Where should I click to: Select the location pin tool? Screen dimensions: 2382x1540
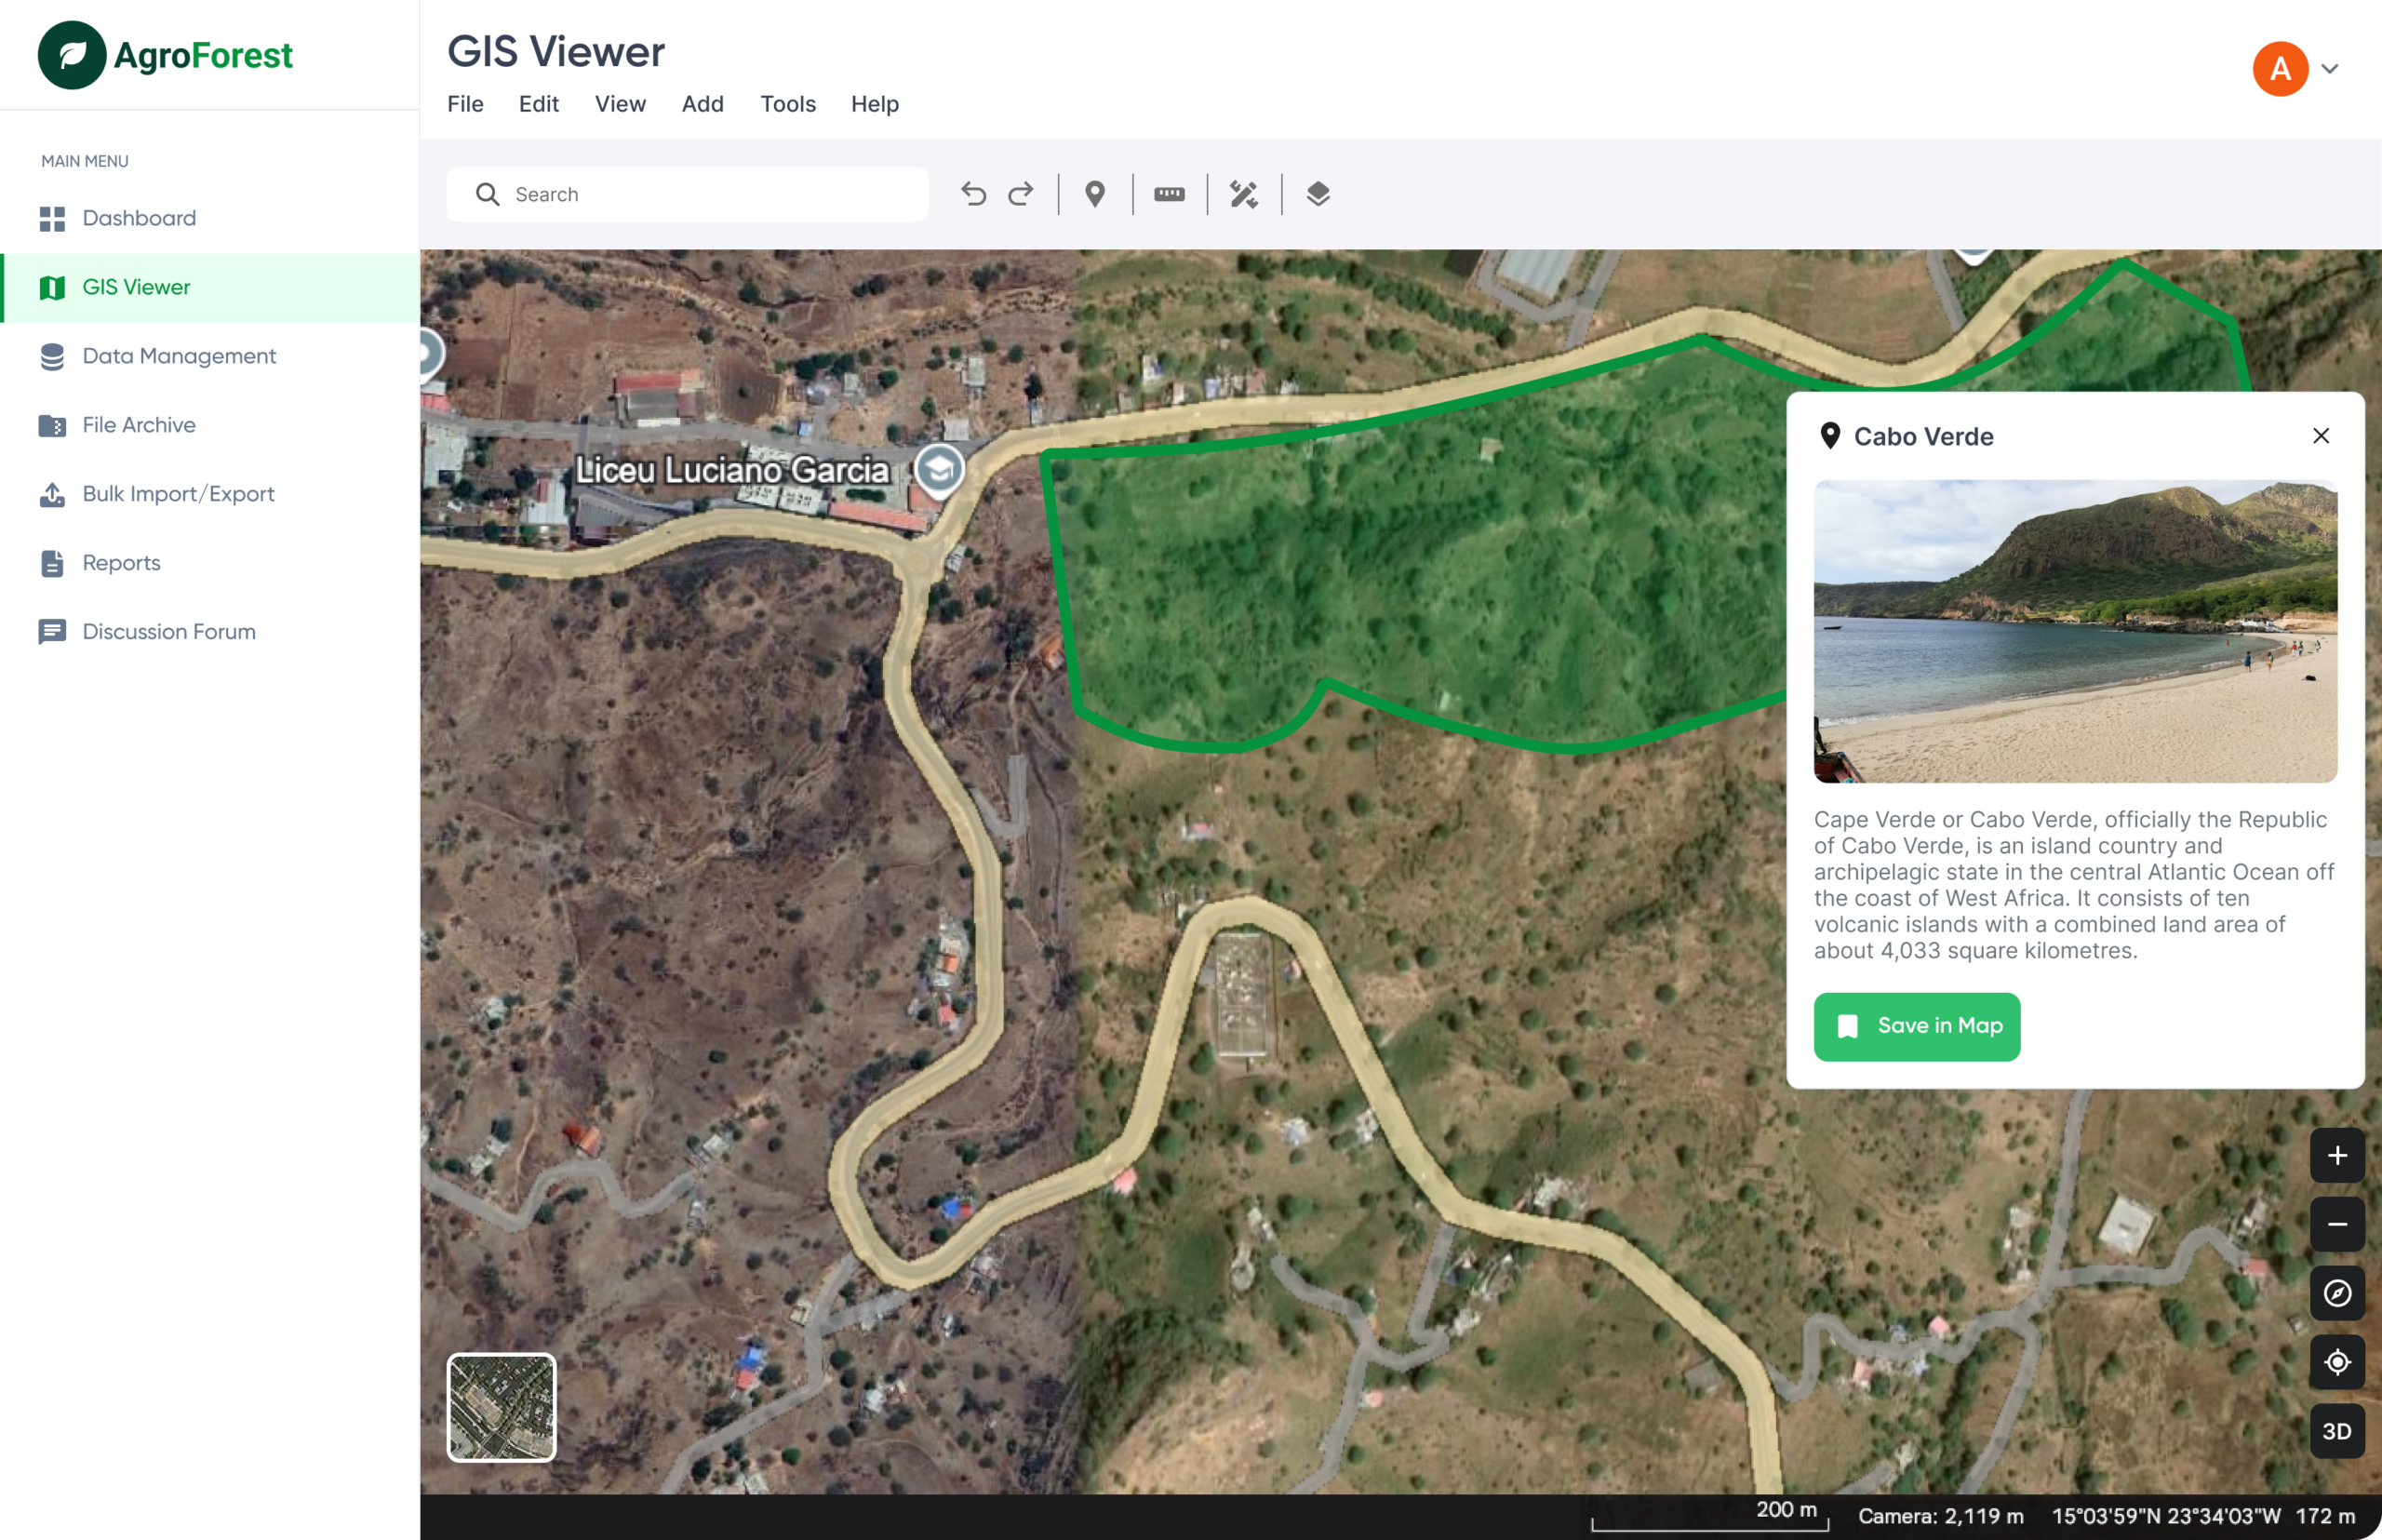point(1095,194)
